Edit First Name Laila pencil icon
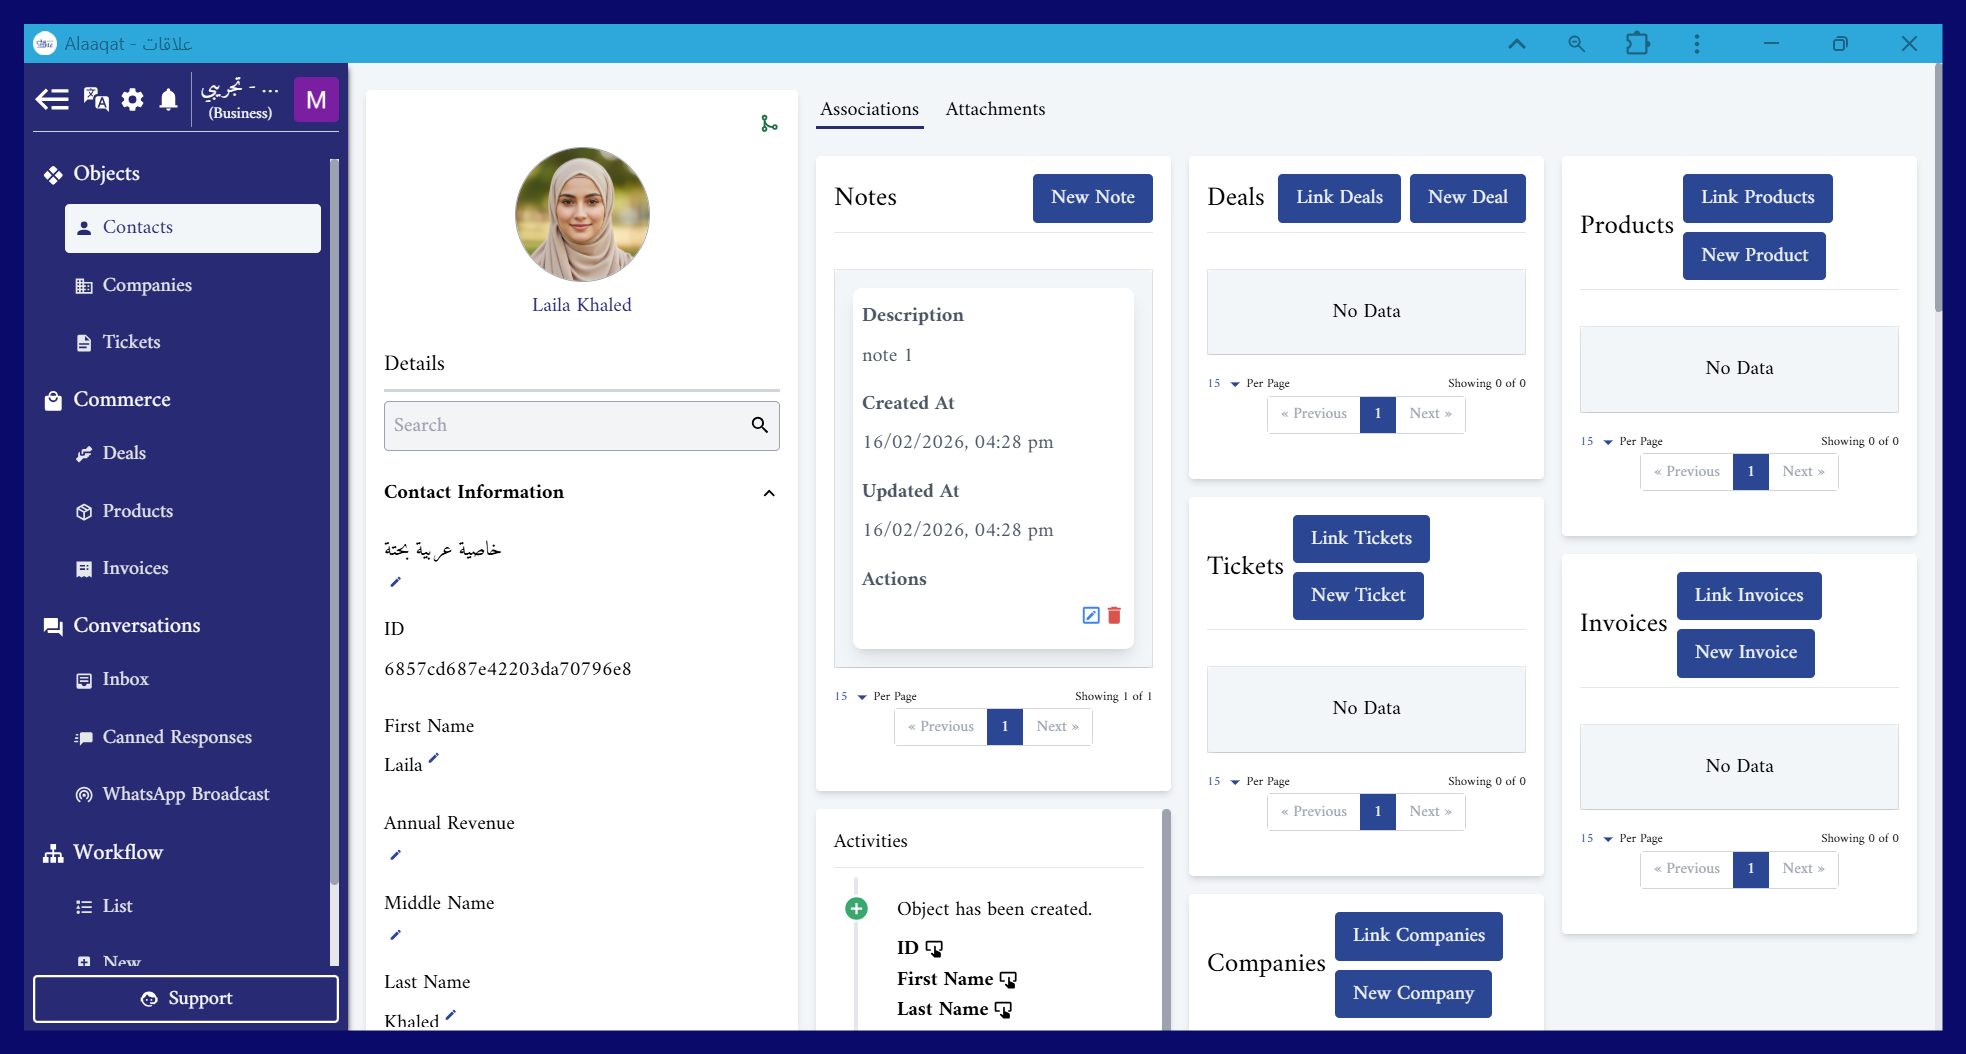Image resolution: width=1966 pixels, height=1054 pixels. click(434, 759)
